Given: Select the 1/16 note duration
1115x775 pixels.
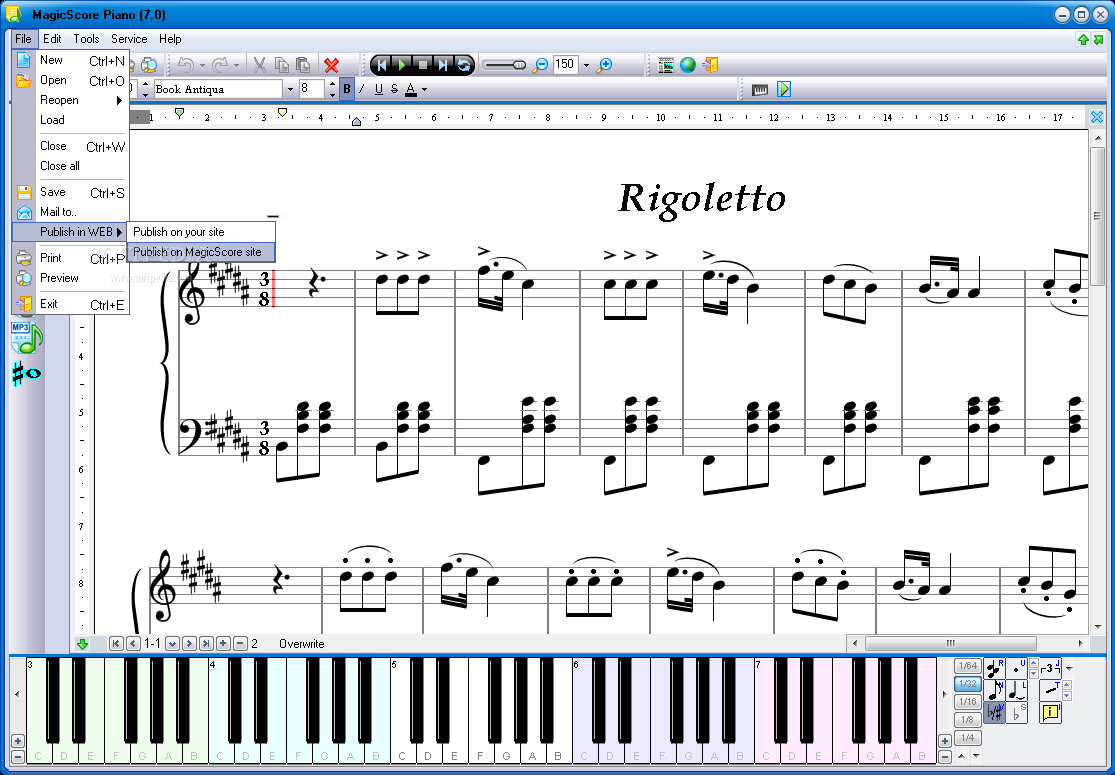Looking at the screenshot, I should click(x=968, y=702).
